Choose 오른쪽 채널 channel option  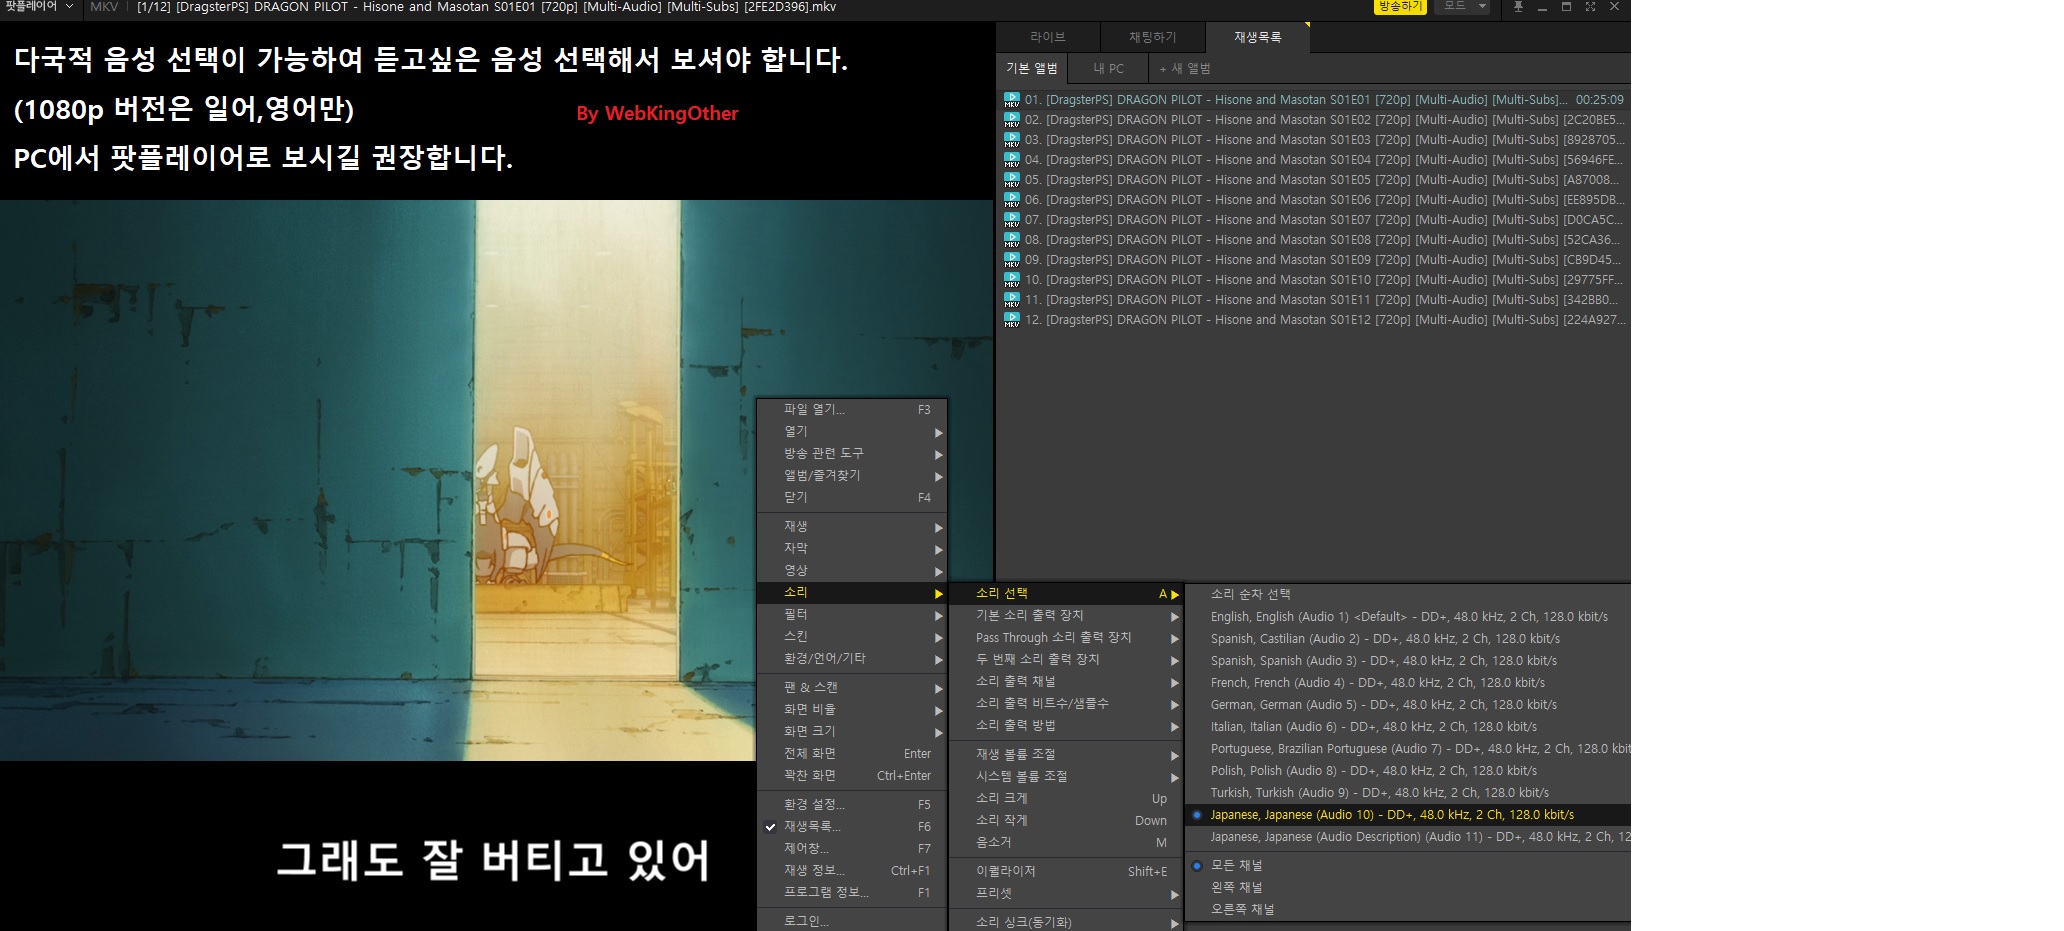click(x=1407, y=909)
